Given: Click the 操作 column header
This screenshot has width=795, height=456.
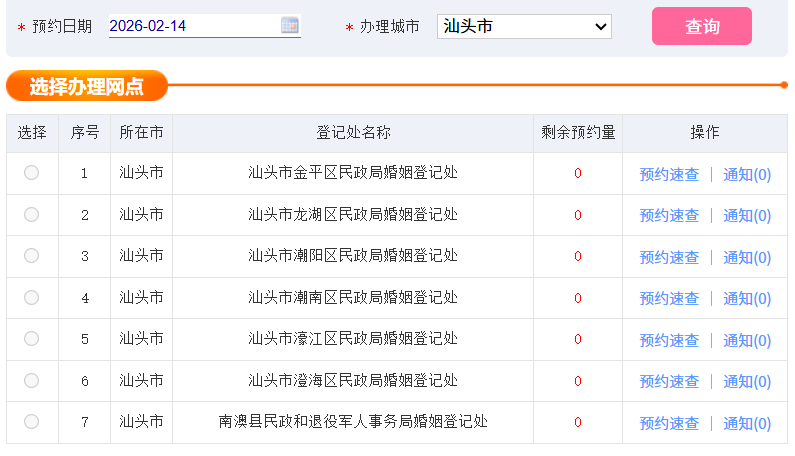Looking at the screenshot, I should pos(705,133).
